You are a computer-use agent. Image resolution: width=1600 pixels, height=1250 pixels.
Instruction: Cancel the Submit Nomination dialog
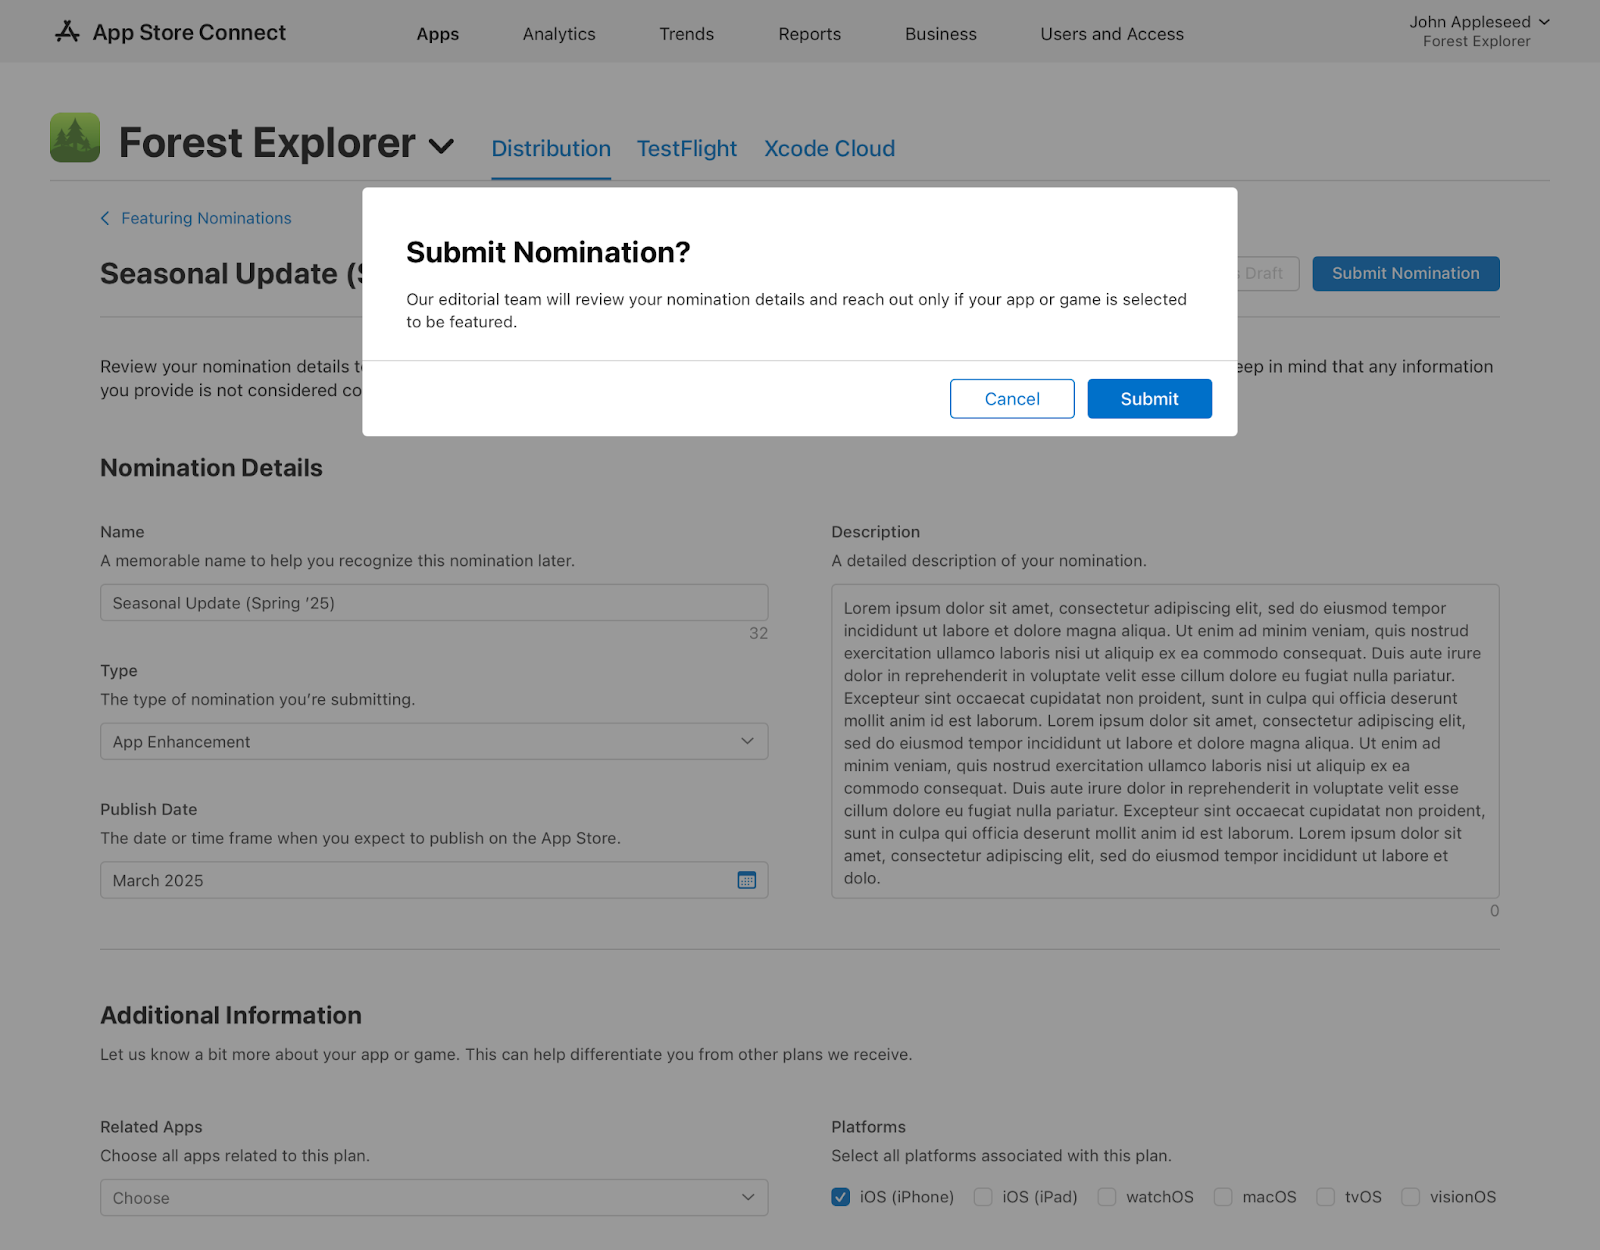coord(1012,399)
